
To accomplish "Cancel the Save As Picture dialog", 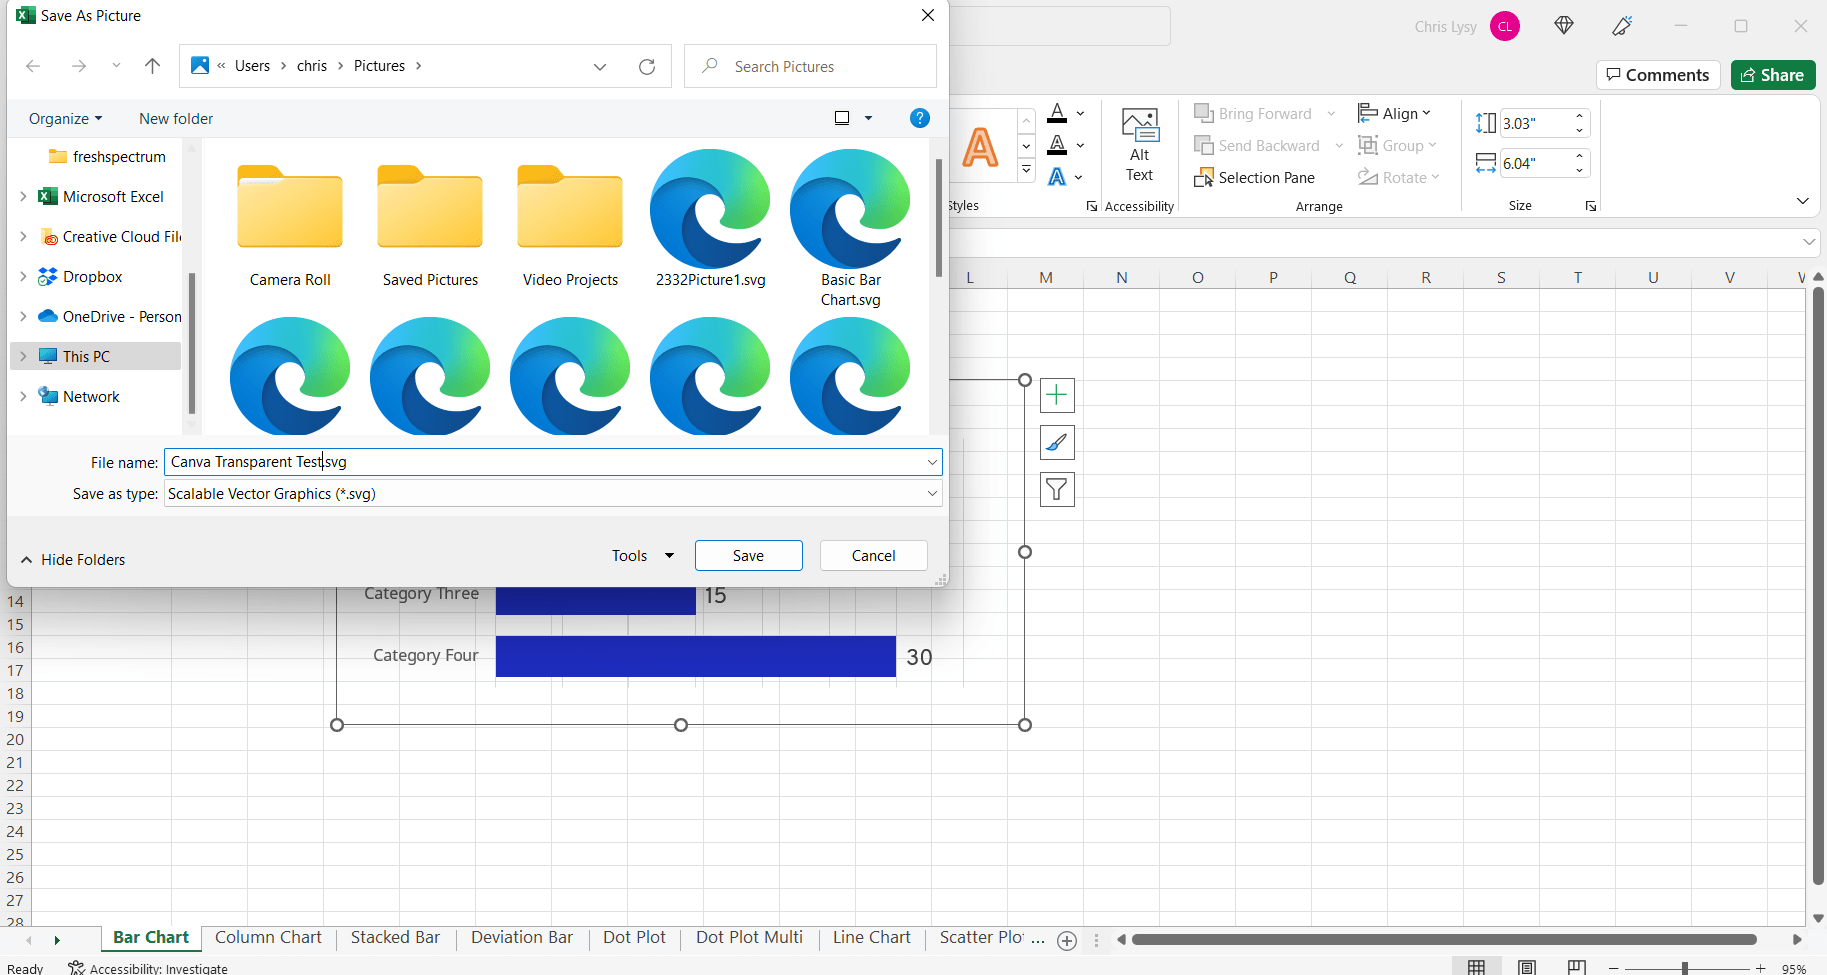I will (874, 555).
